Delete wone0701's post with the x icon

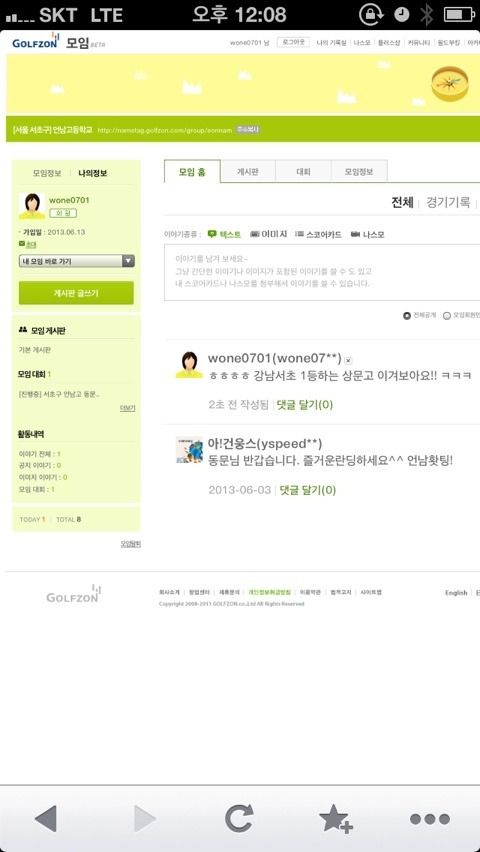point(348,360)
